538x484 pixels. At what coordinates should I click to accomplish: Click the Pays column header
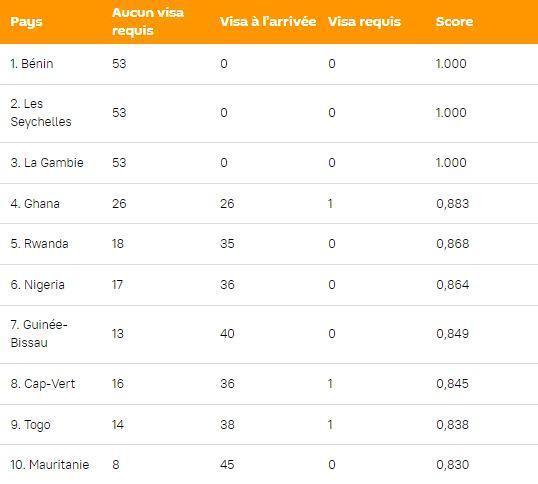click(x=26, y=22)
